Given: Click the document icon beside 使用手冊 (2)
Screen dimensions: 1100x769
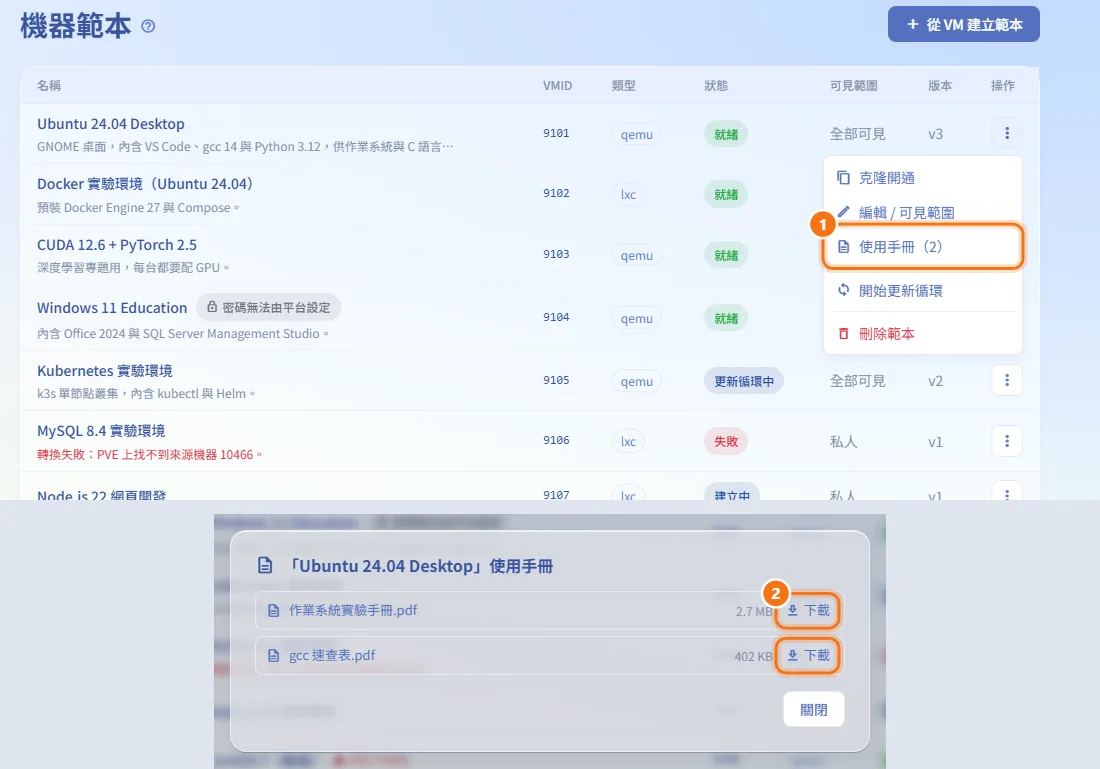Looking at the screenshot, I should (x=843, y=246).
